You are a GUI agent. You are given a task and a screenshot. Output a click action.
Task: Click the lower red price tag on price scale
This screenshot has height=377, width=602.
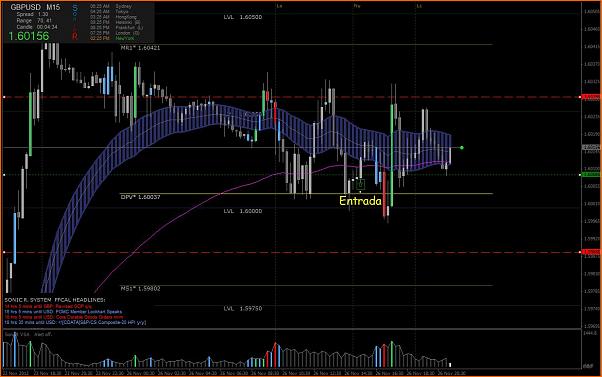pyautogui.click(x=591, y=252)
